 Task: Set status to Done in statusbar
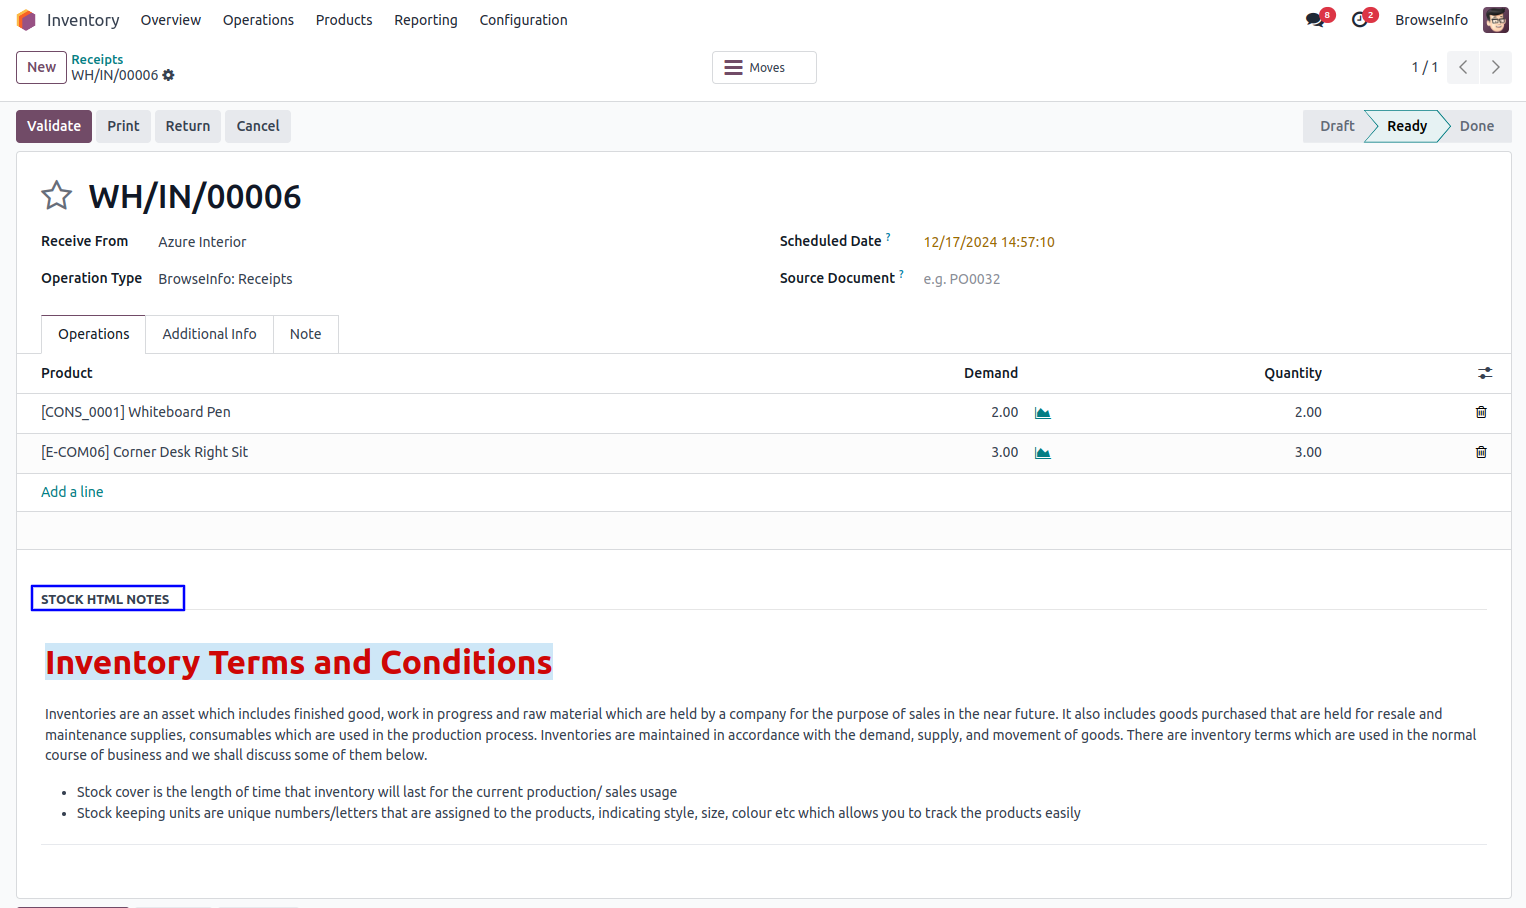click(1476, 126)
